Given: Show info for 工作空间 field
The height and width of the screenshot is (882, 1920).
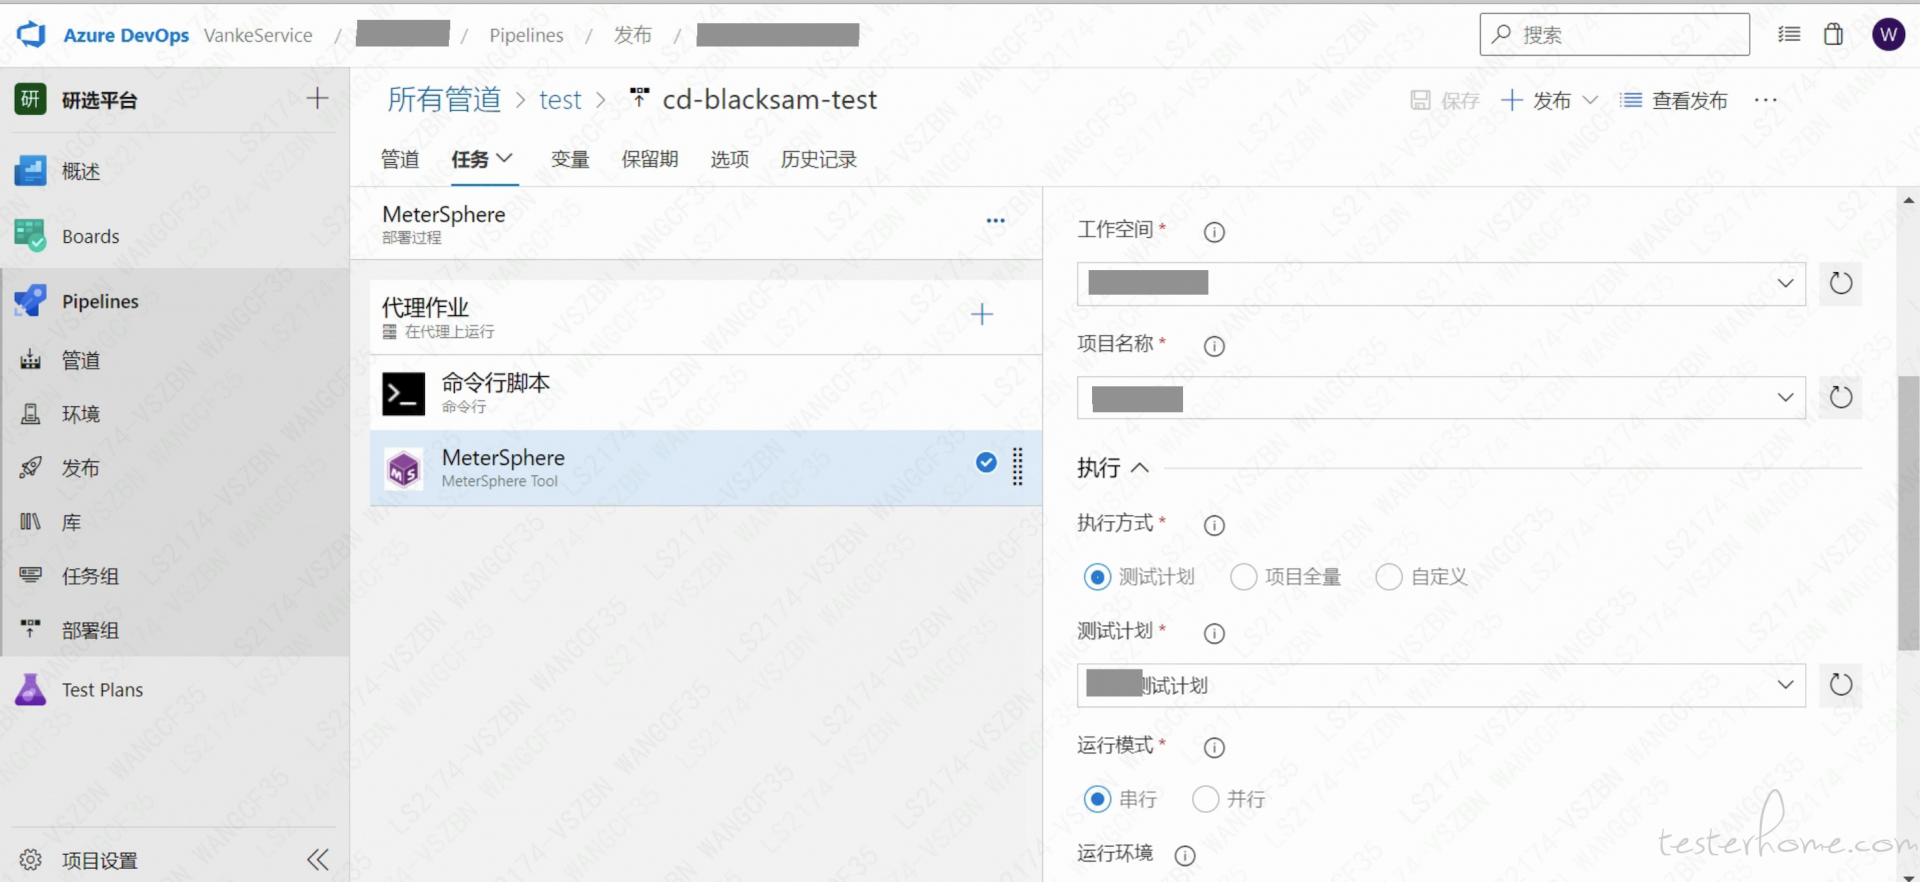Looking at the screenshot, I should click(1214, 232).
